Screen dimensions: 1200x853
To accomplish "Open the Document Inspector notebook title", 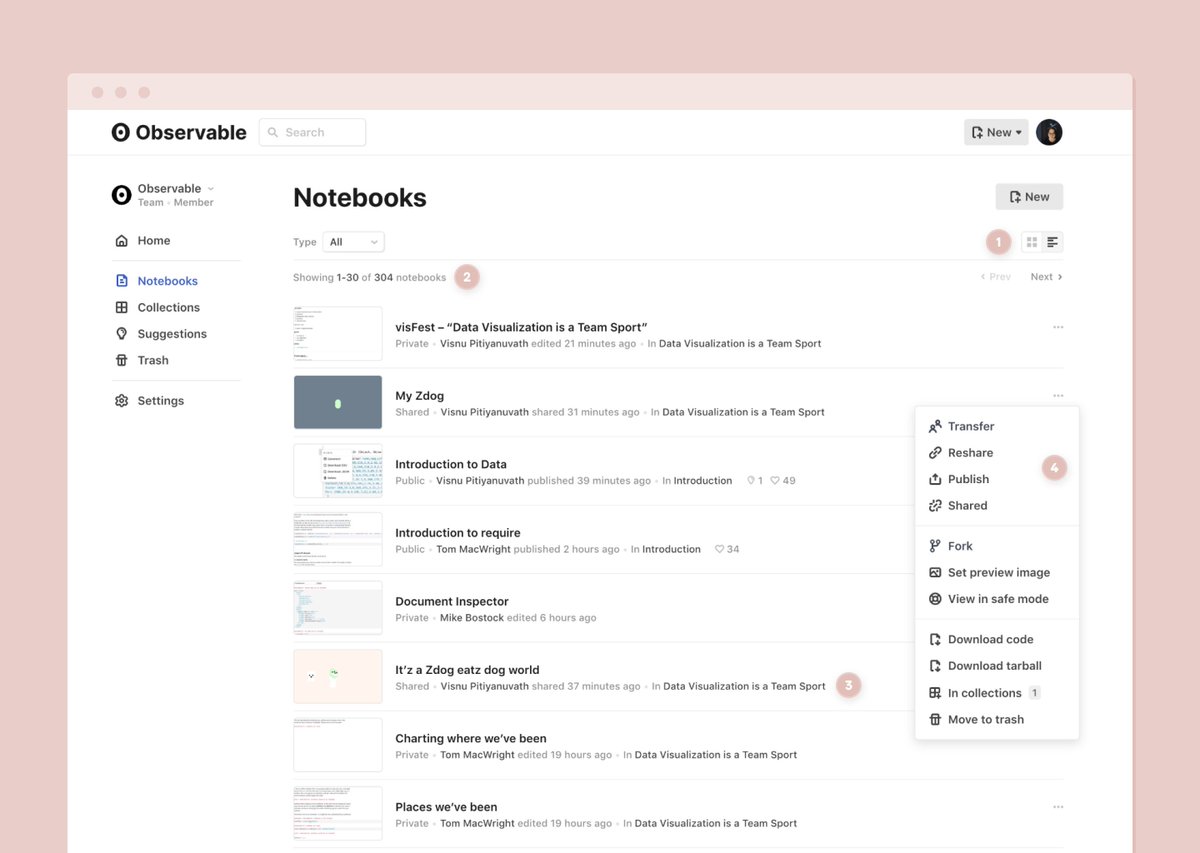I will tap(452, 602).
